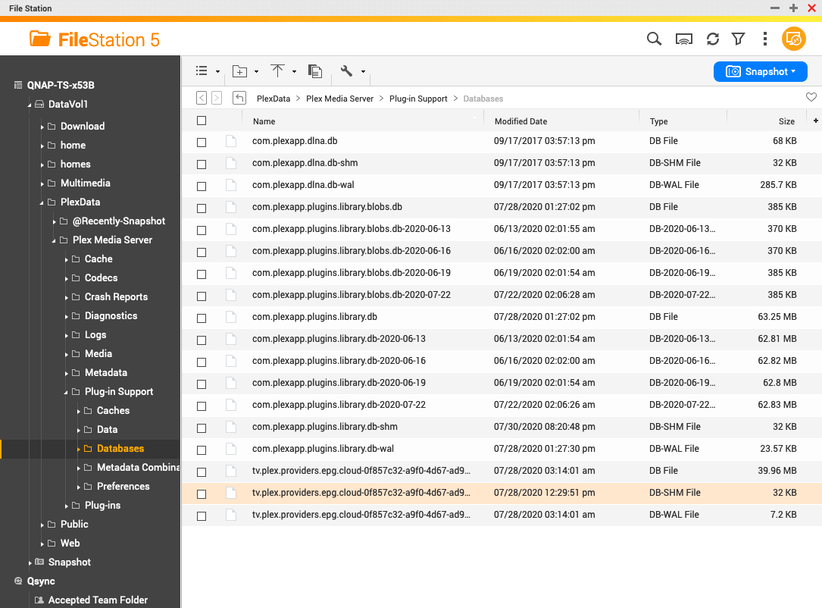Image resolution: width=822 pixels, height=608 pixels.
Task: Open the Snapshot dropdown button
Action: pyautogui.click(x=760, y=72)
